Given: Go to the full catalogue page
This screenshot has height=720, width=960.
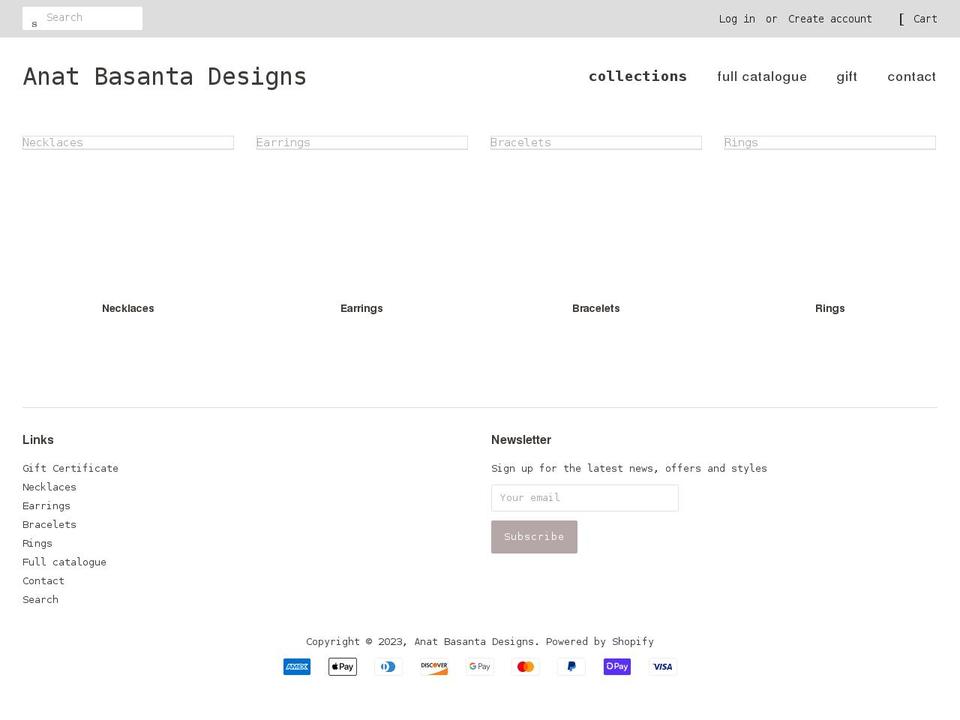Looking at the screenshot, I should 761,77.
